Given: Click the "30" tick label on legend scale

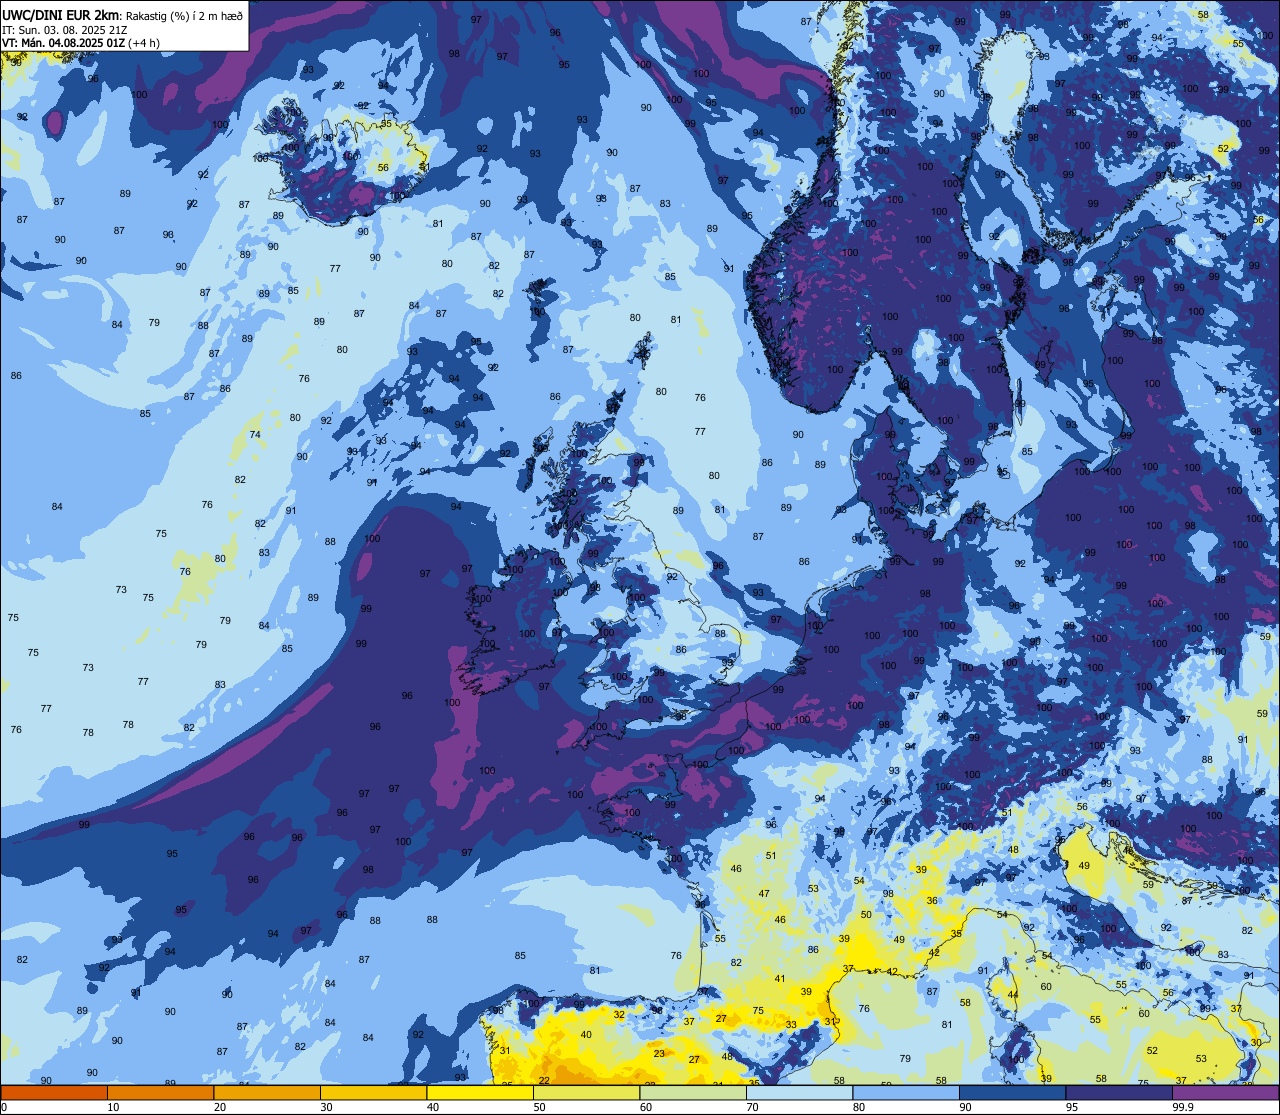Looking at the screenshot, I should point(326,1107).
